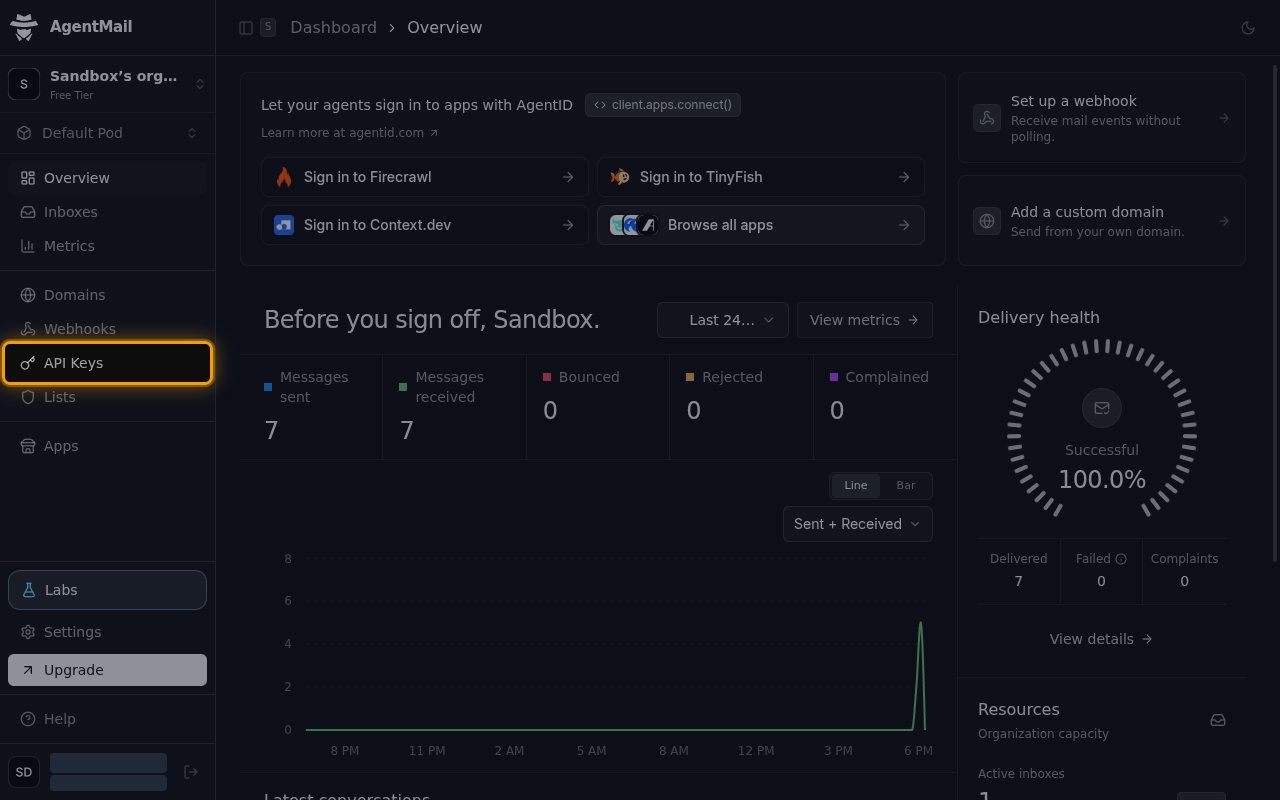
Task: Switch theme with the moon icon
Action: 1248,28
